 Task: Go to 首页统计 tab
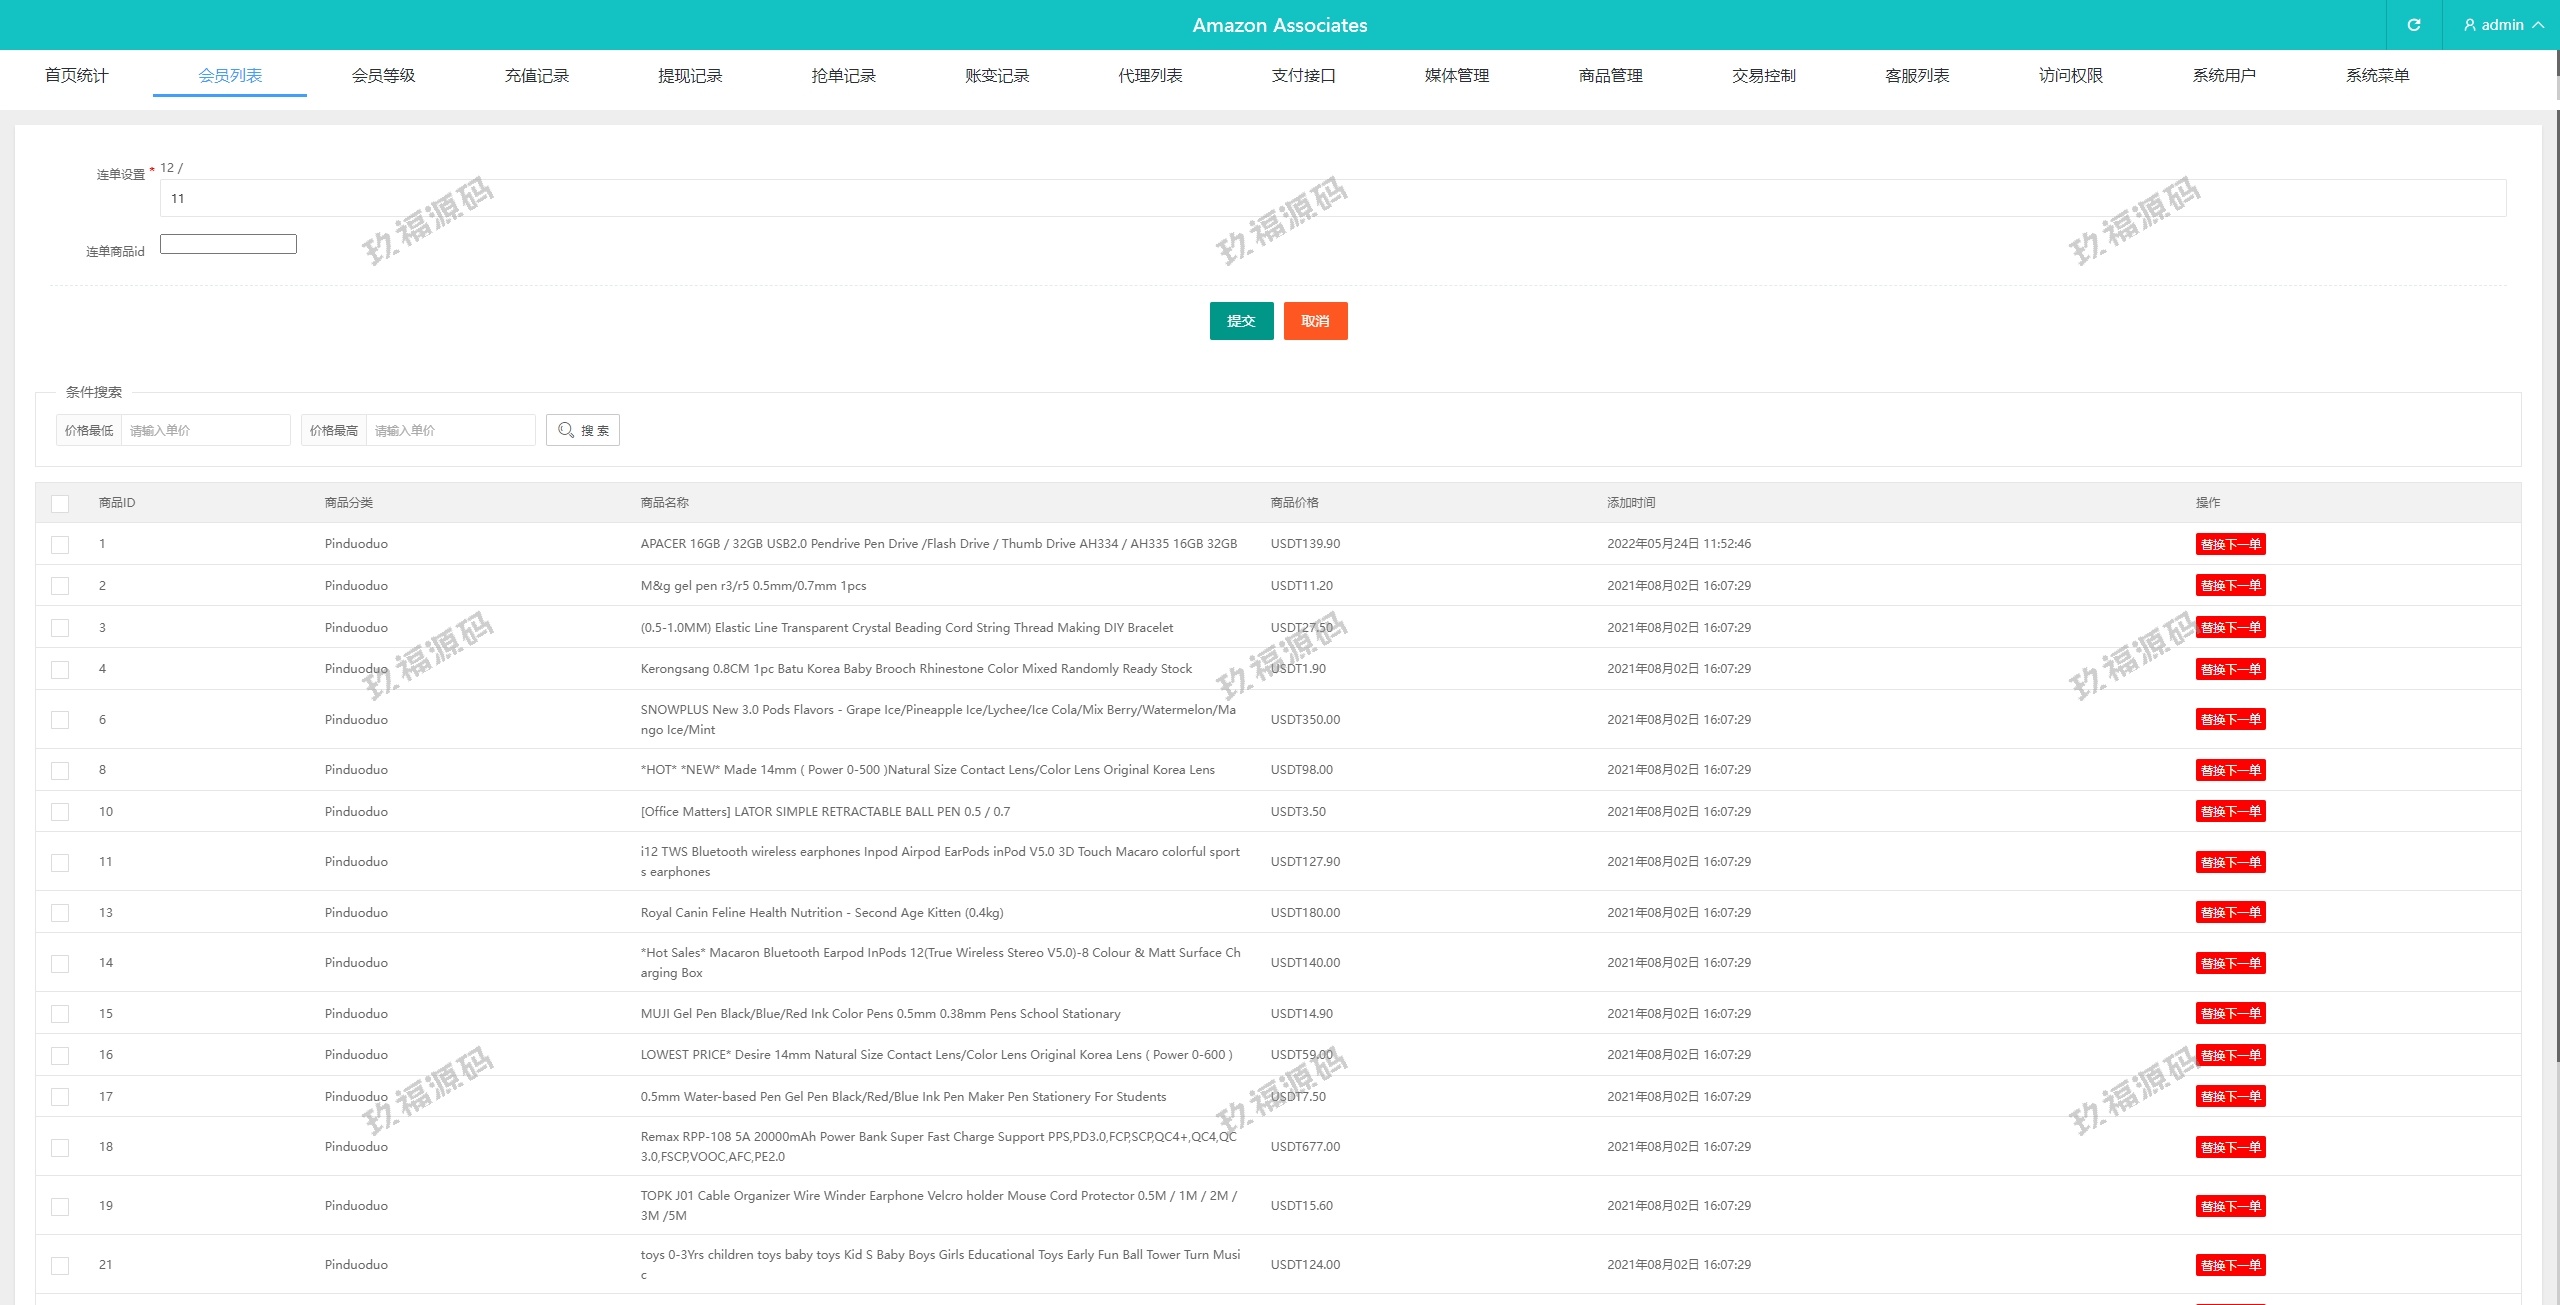tap(76, 75)
